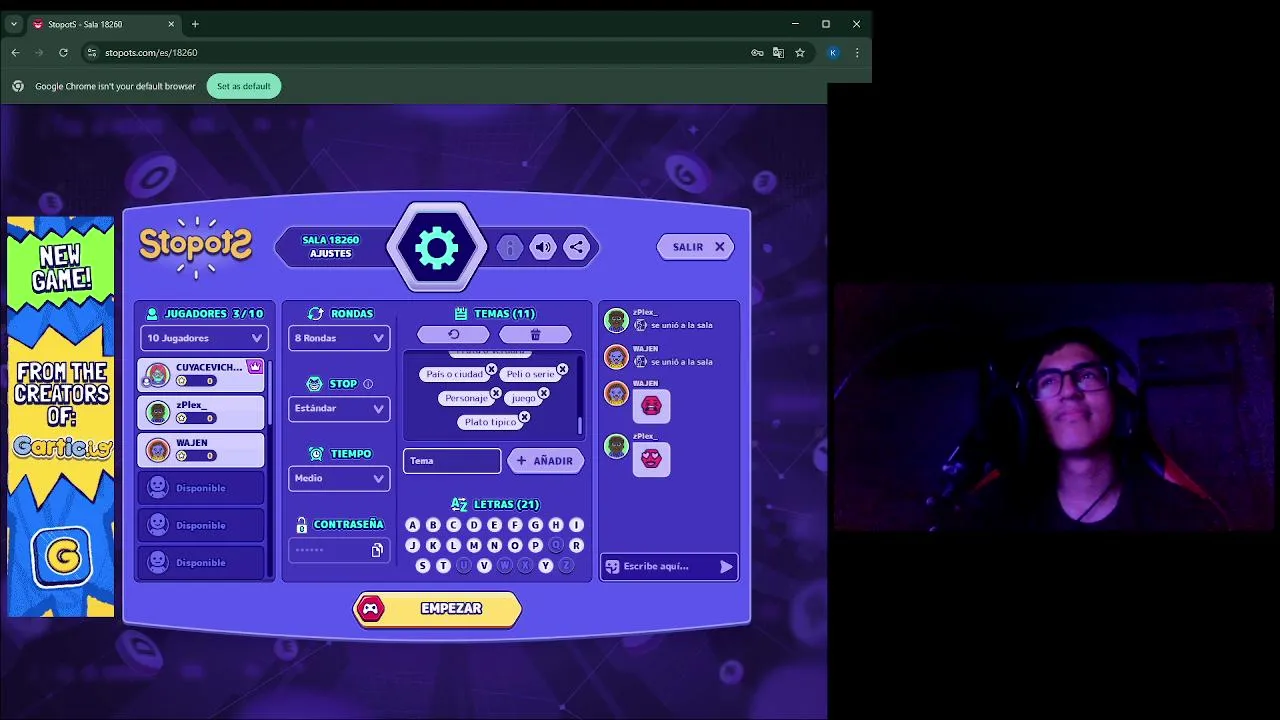Click the first Disponible player slot
The width and height of the screenshot is (1280, 720).
click(201, 487)
